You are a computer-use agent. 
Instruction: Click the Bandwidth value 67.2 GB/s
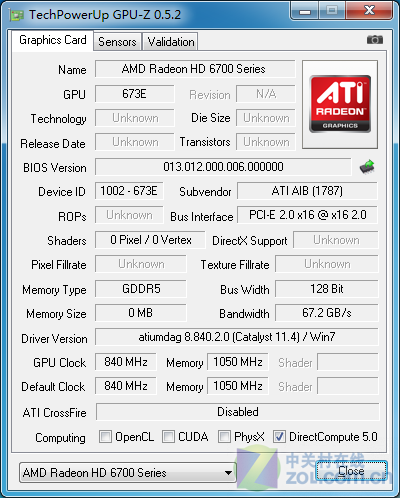327,313
